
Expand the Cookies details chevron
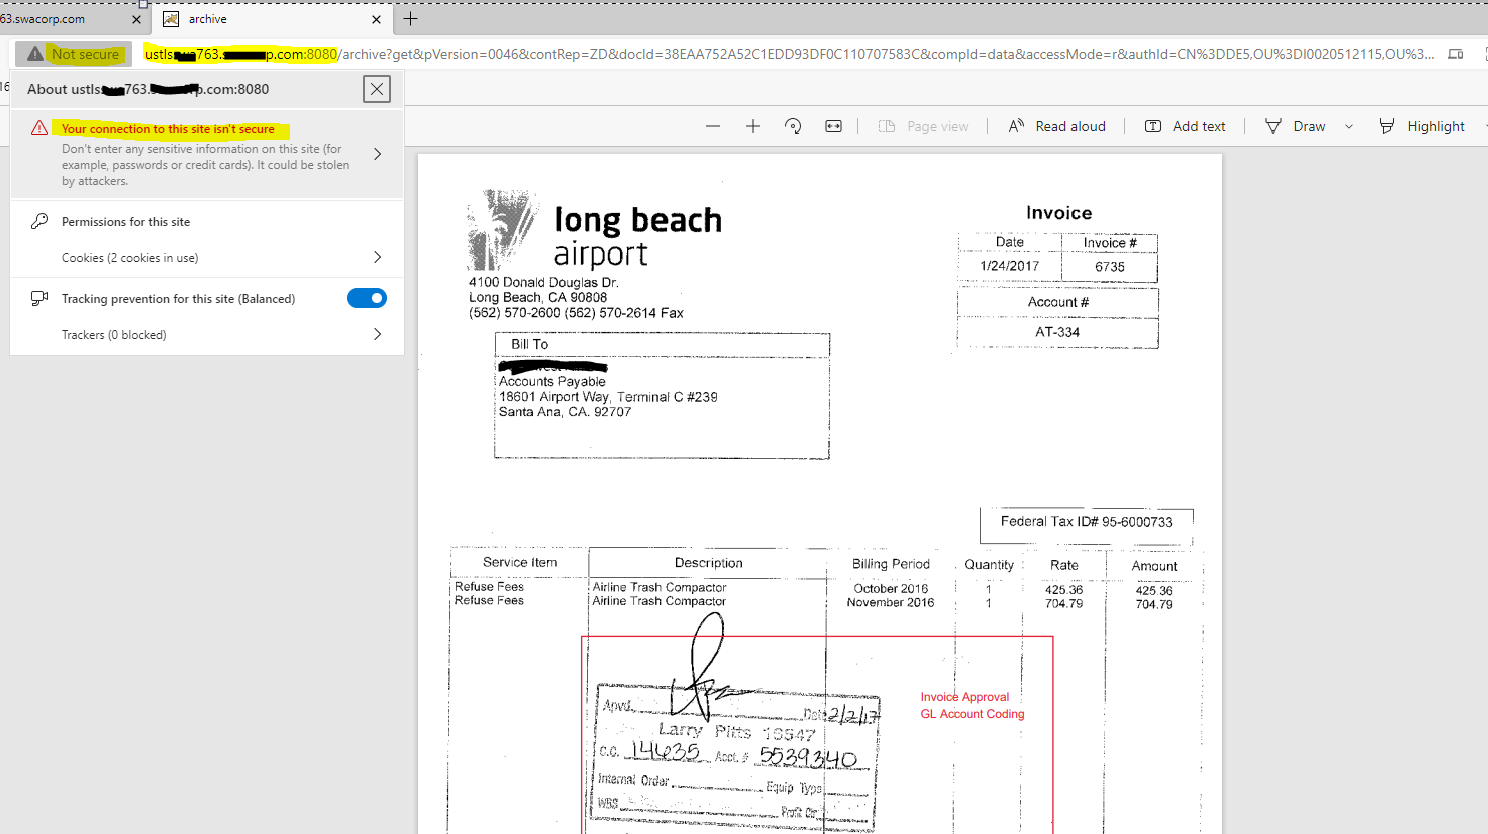(377, 257)
